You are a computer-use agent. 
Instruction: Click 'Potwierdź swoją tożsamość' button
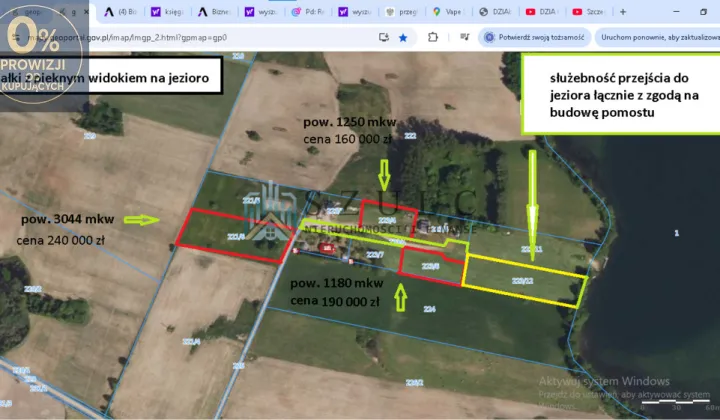pos(535,38)
